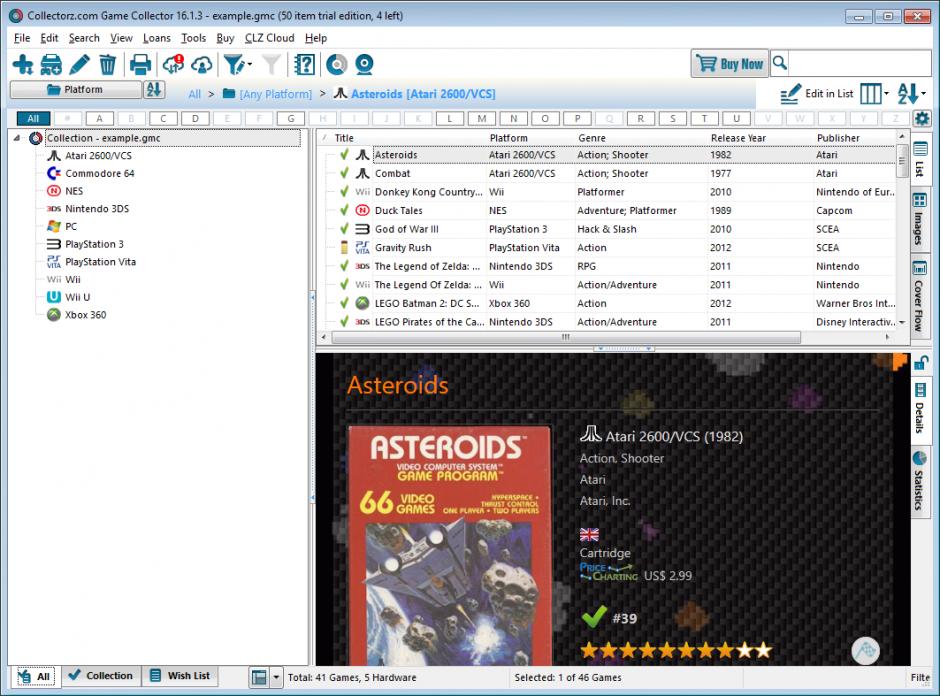Click the layout panel icon in status bar
This screenshot has width=940, height=696.
pos(259,677)
